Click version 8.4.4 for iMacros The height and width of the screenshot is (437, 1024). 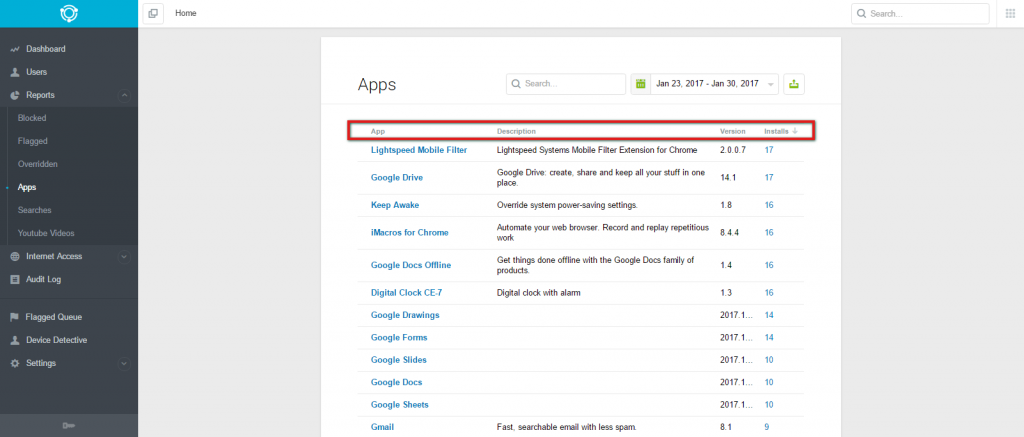point(729,233)
